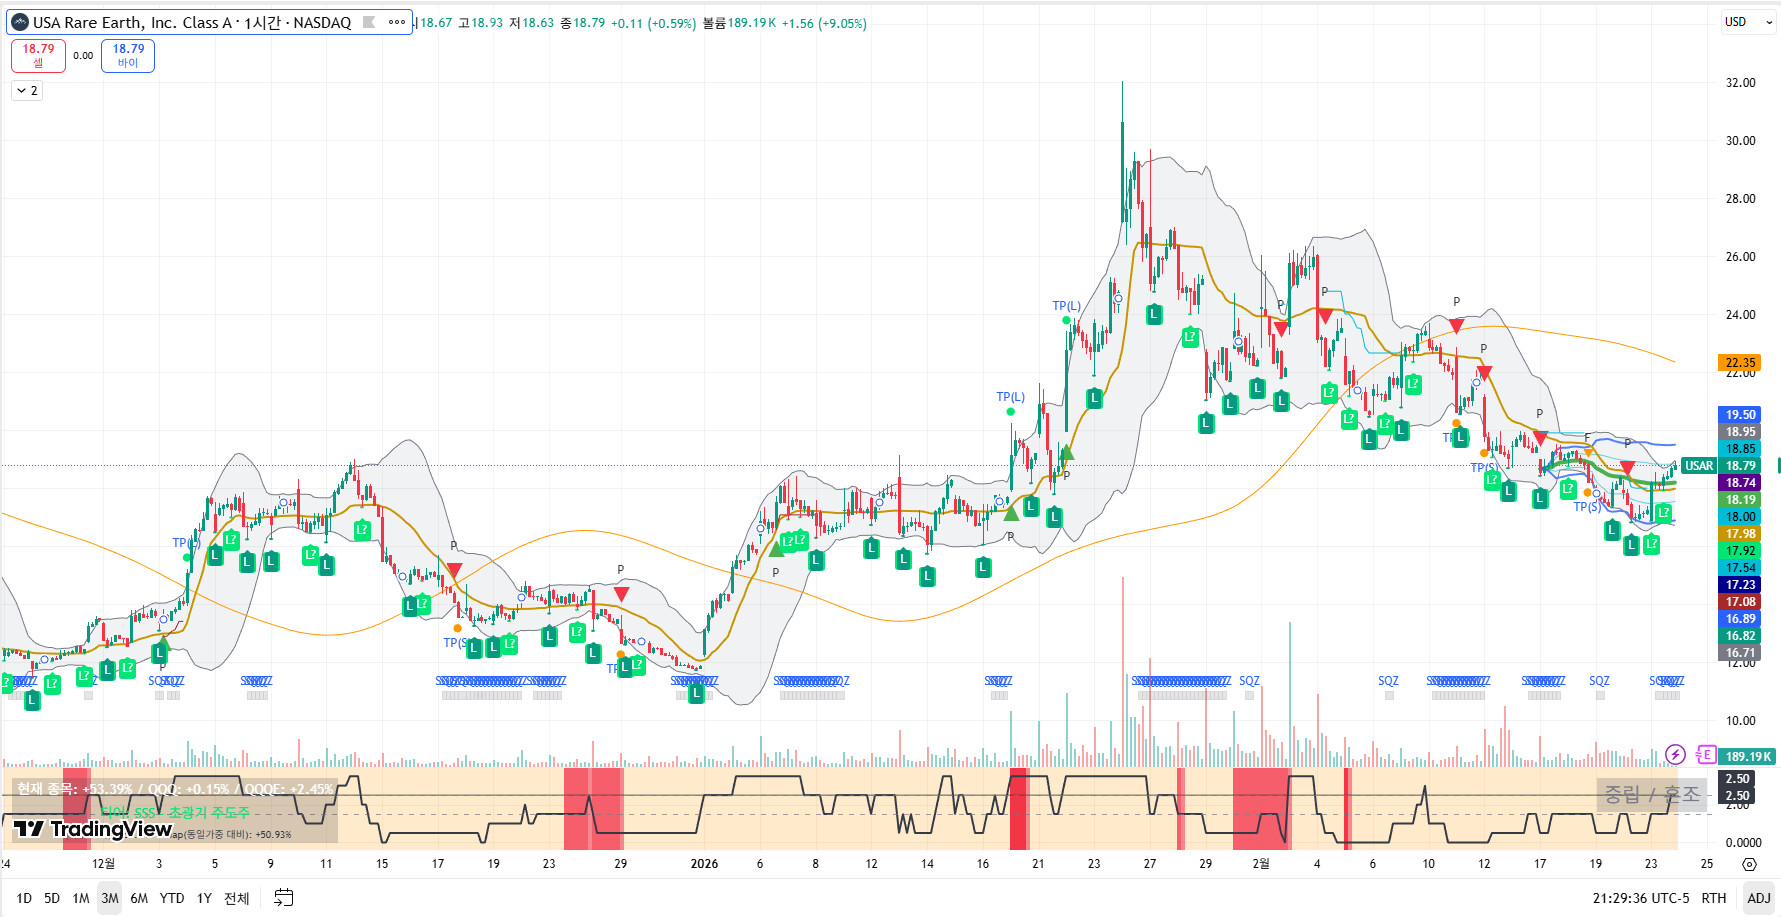Open the go-to-date calendar icon
Image resolution: width=1781 pixels, height=917 pixels.
[284, 898]
